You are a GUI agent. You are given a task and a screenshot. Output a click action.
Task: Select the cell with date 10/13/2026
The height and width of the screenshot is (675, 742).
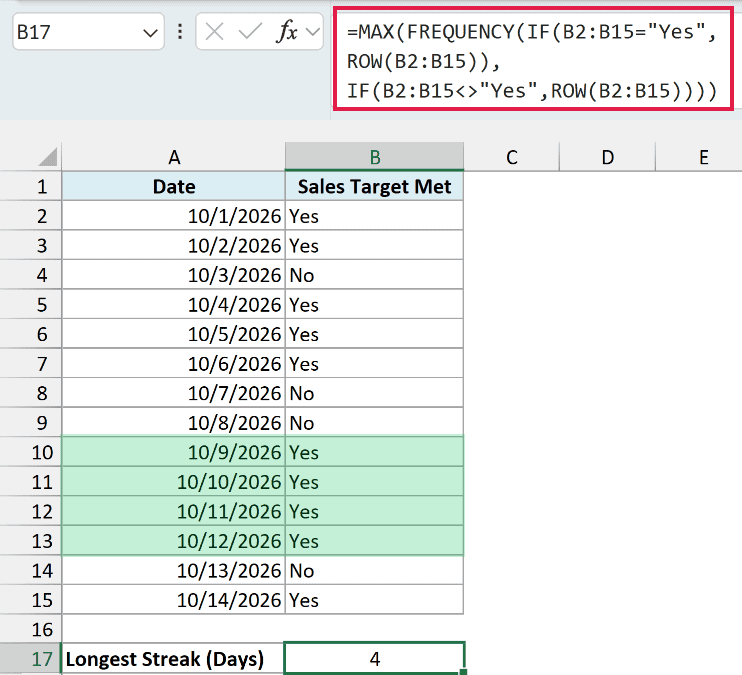point(174,570)
